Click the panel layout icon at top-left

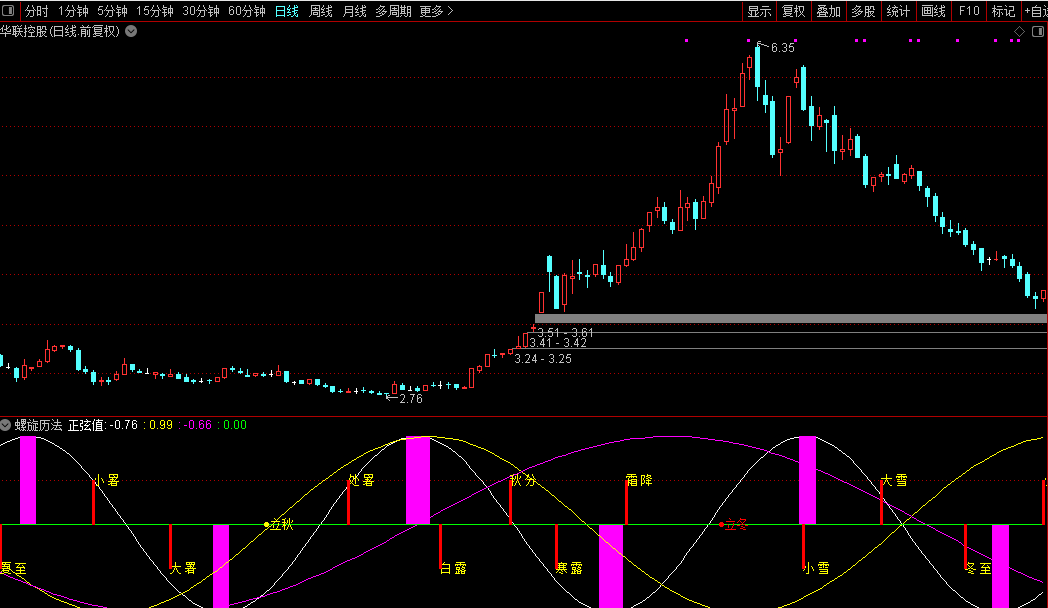point(8,11)
